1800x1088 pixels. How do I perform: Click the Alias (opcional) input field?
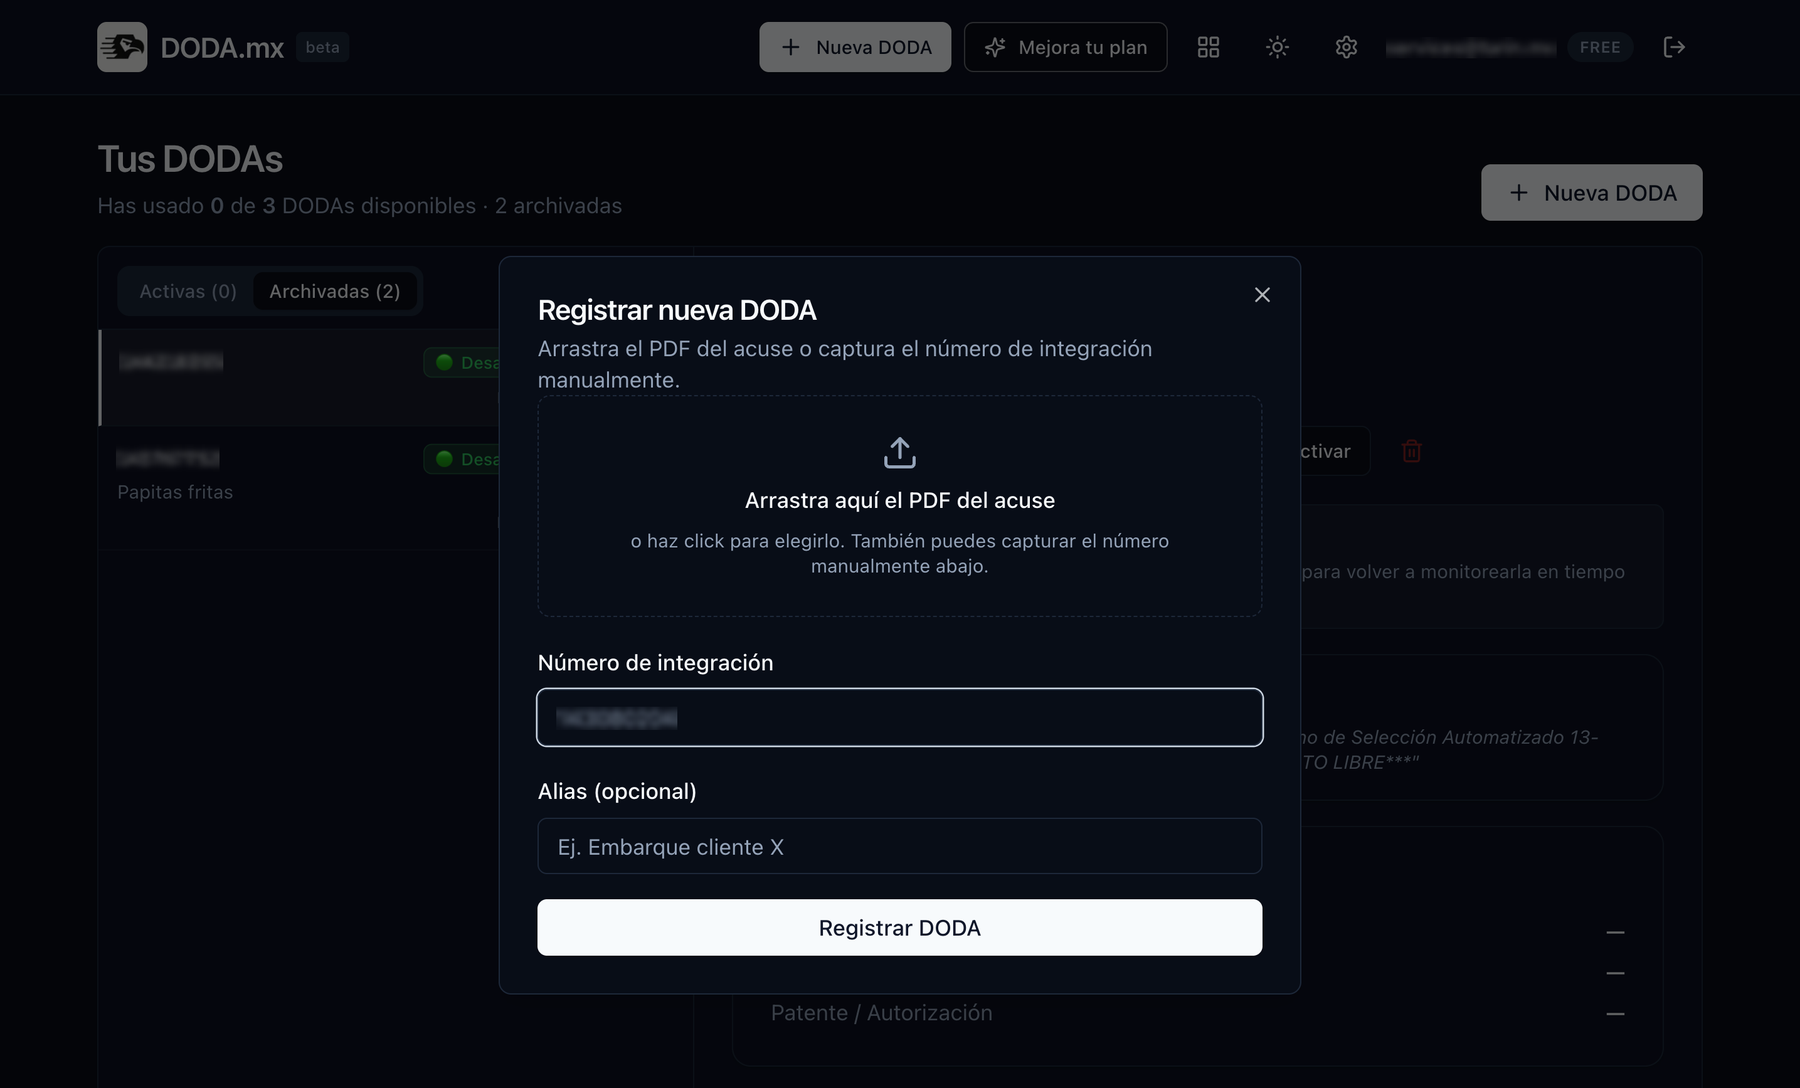pos(900,846)
